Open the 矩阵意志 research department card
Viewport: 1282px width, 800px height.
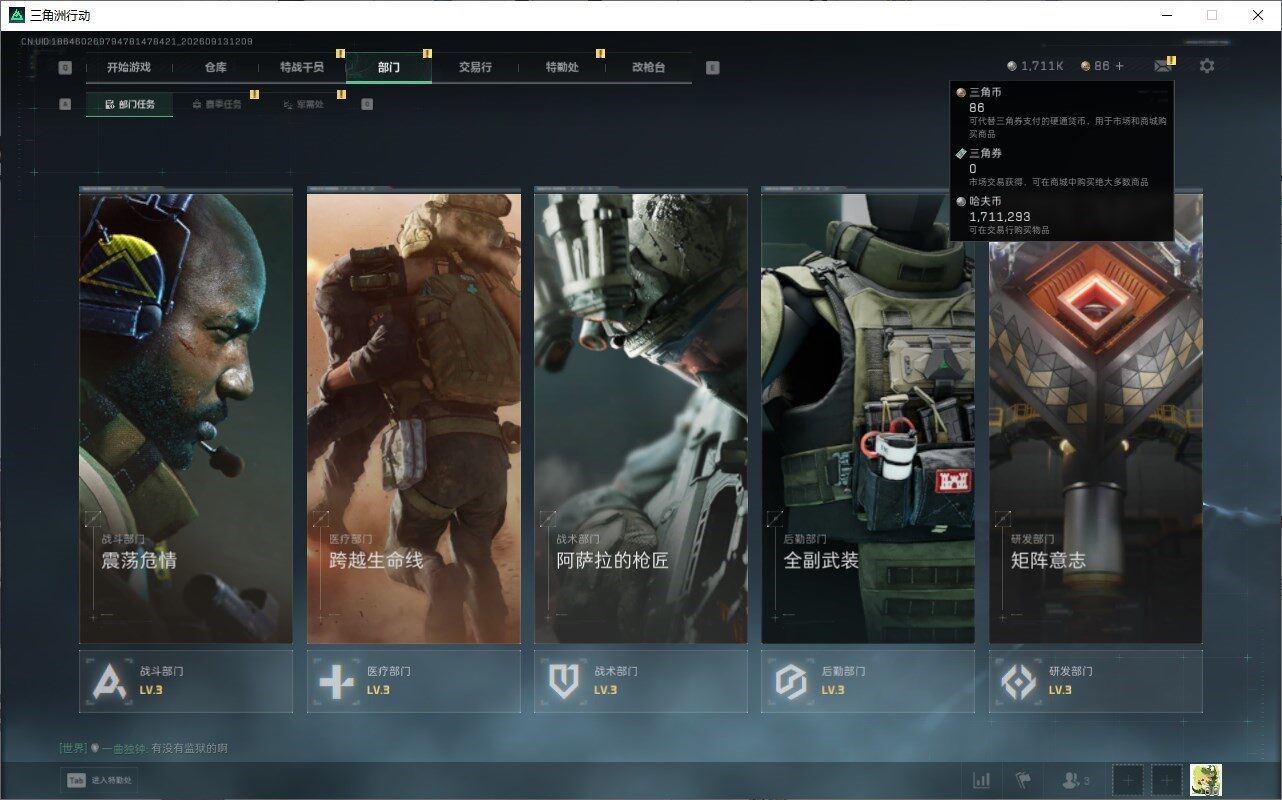click(x=1096, y=418)
